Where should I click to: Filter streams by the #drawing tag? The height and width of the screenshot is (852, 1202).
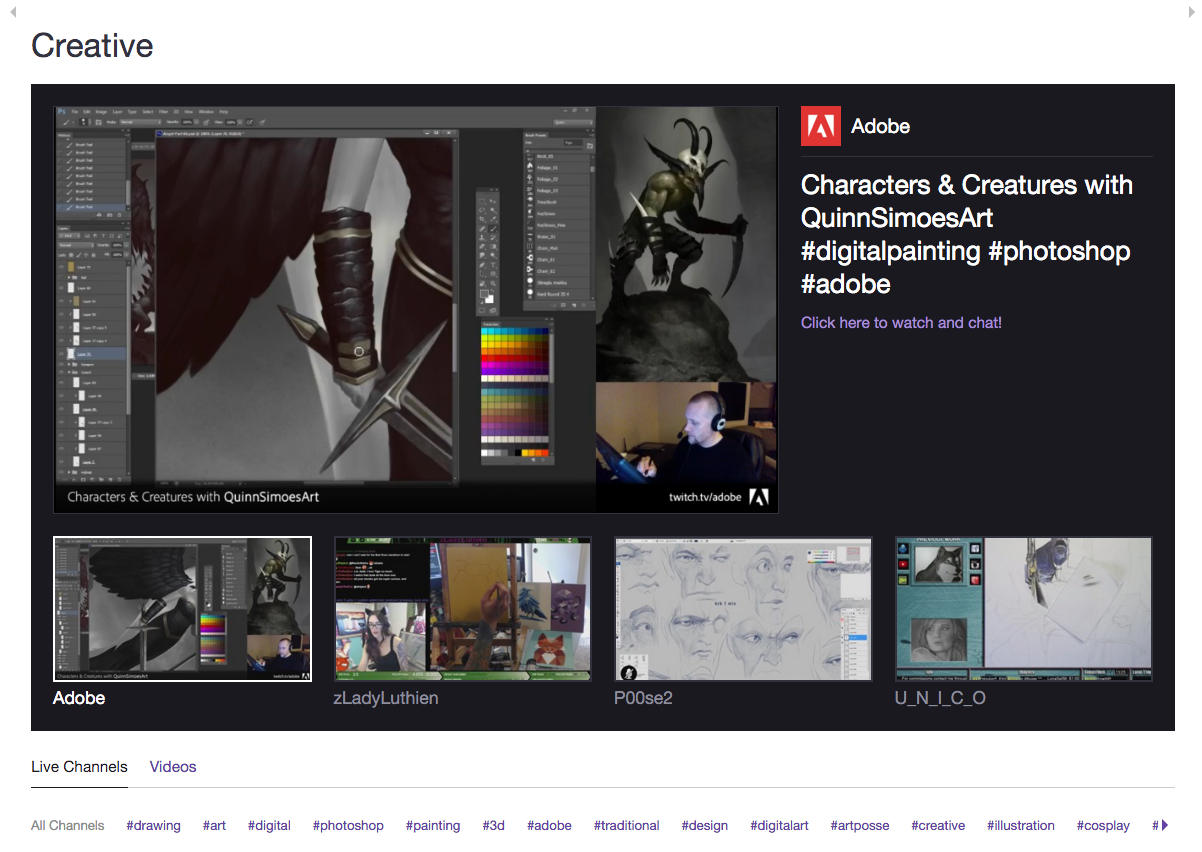[x=153, y=825]
